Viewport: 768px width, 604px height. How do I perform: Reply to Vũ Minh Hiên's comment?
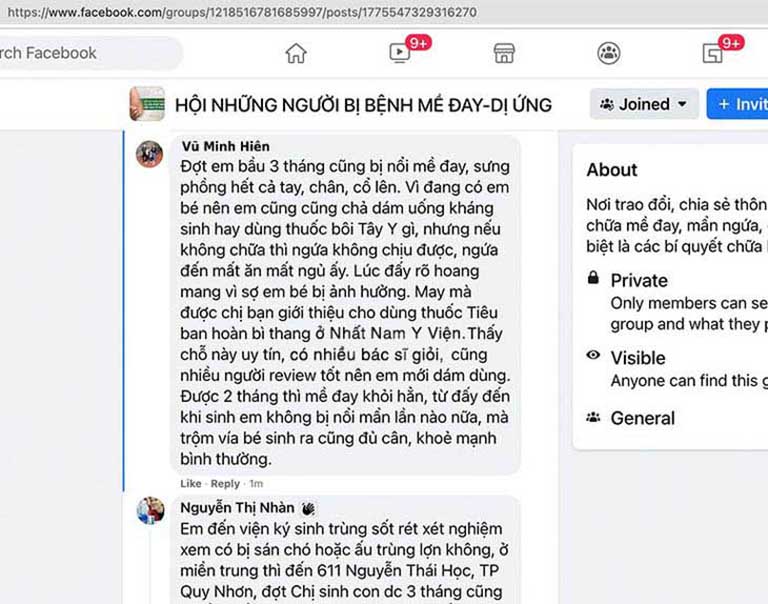click(x=225, y=483)
